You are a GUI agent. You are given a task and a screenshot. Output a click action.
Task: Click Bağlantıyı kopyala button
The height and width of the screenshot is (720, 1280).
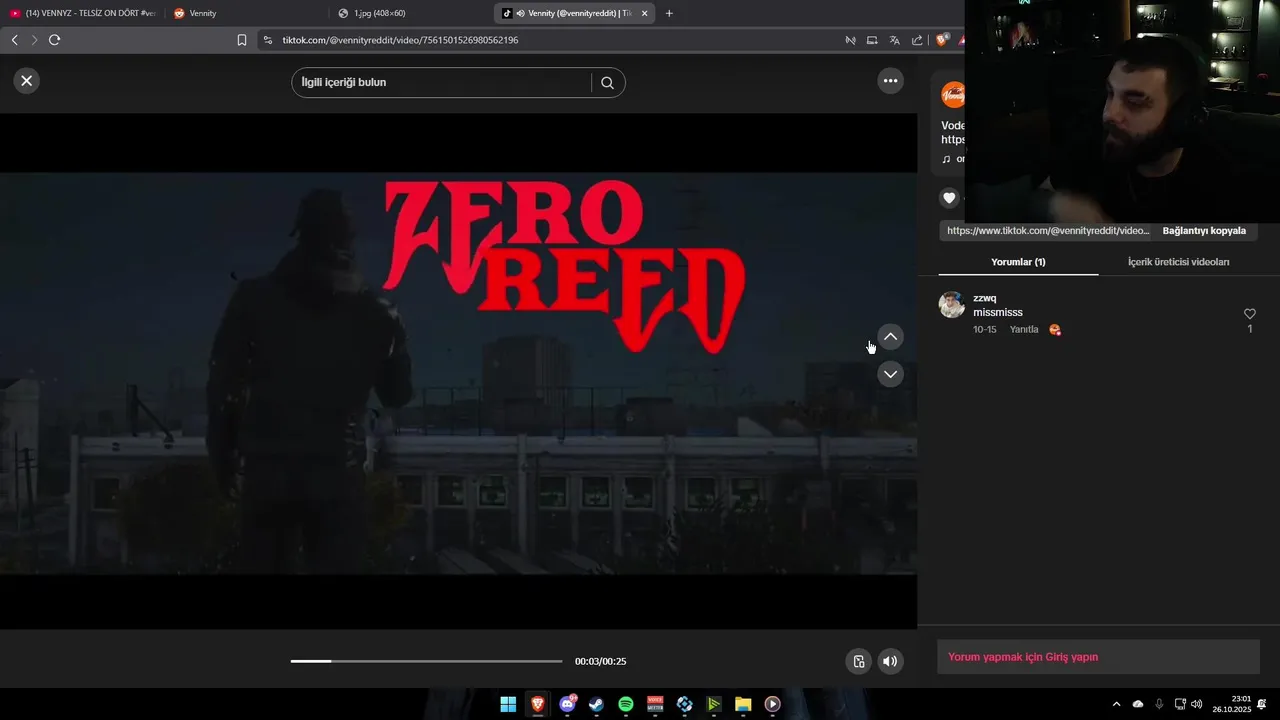[x=1204, y=231]
